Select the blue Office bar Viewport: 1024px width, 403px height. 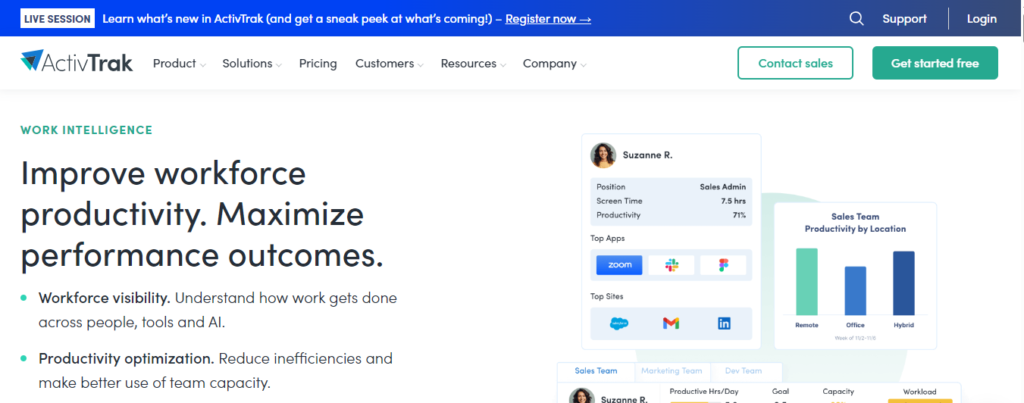click(x=856, y=291)
